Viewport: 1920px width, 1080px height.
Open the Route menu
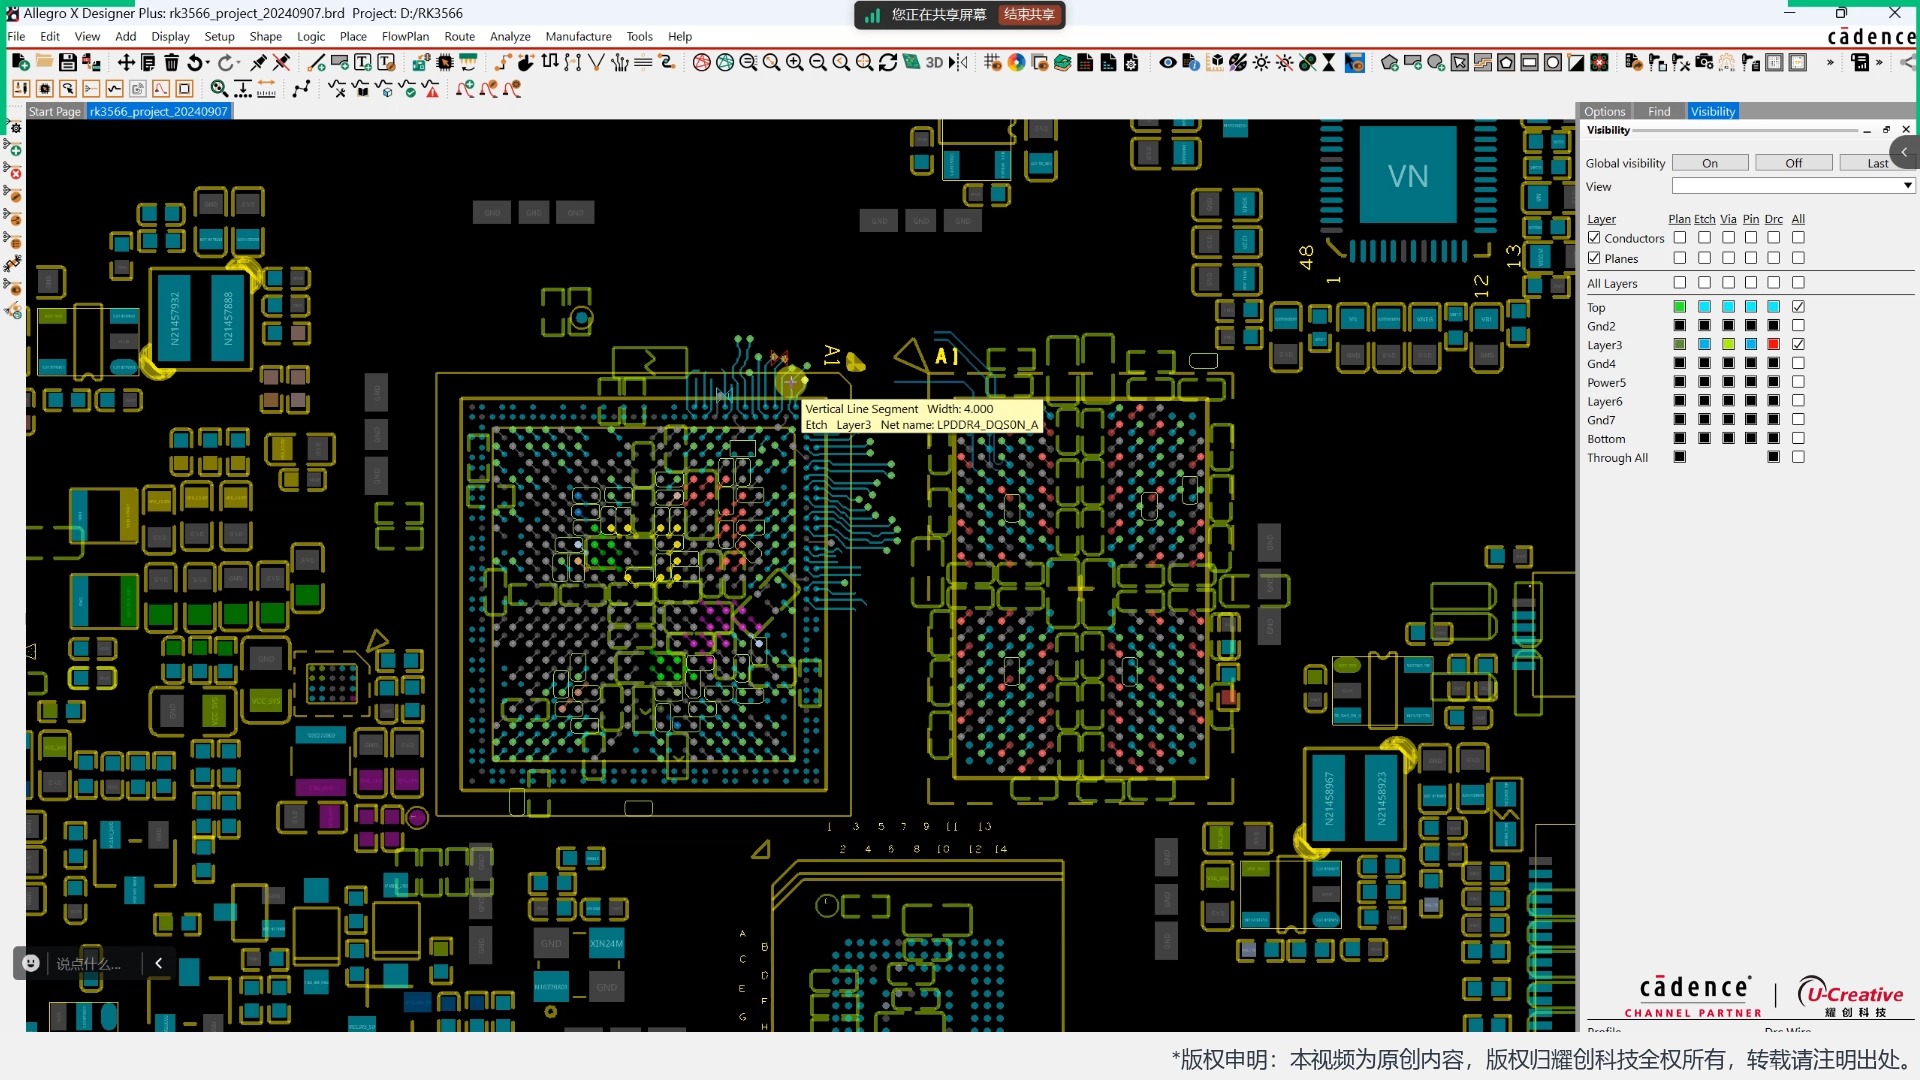click(x=459, y=36)
